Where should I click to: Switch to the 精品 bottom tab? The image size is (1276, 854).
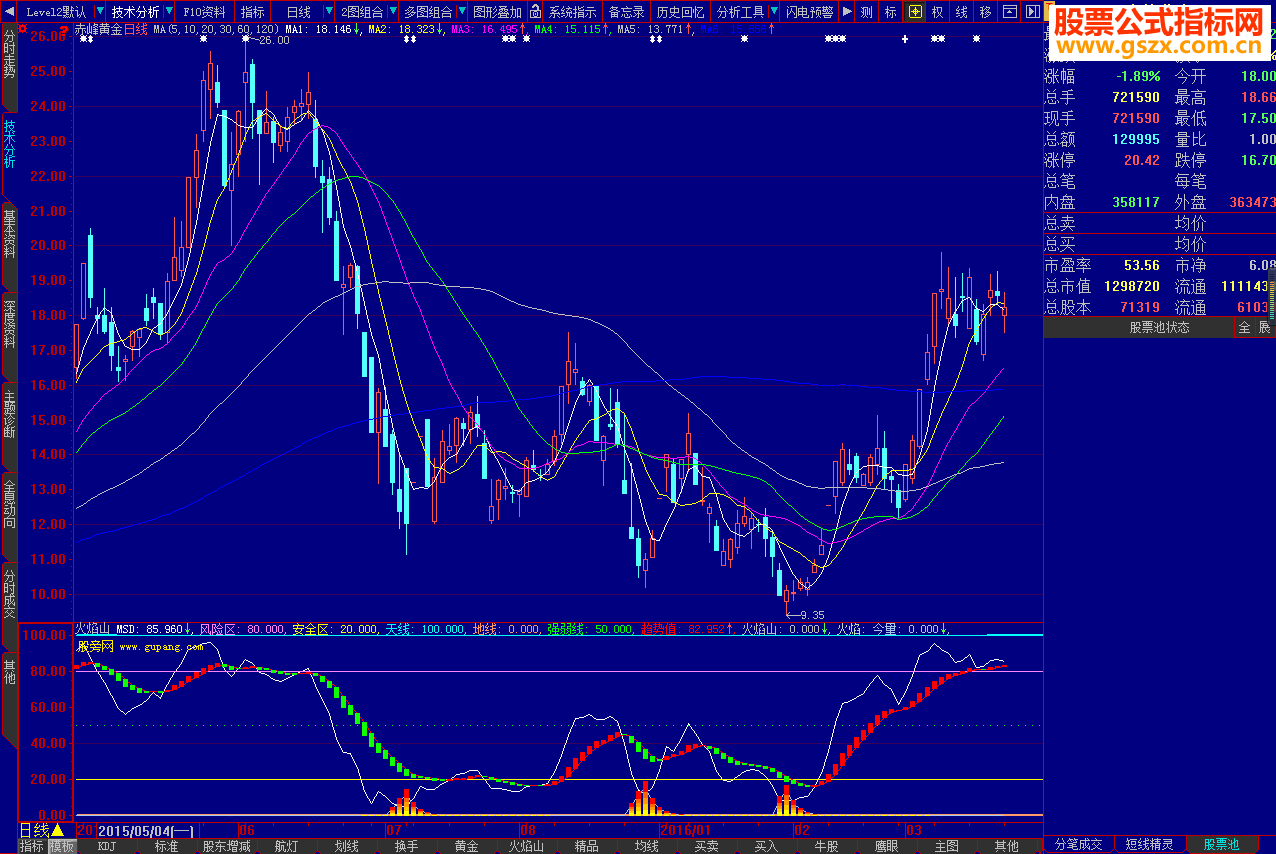(x=587, y=846)
